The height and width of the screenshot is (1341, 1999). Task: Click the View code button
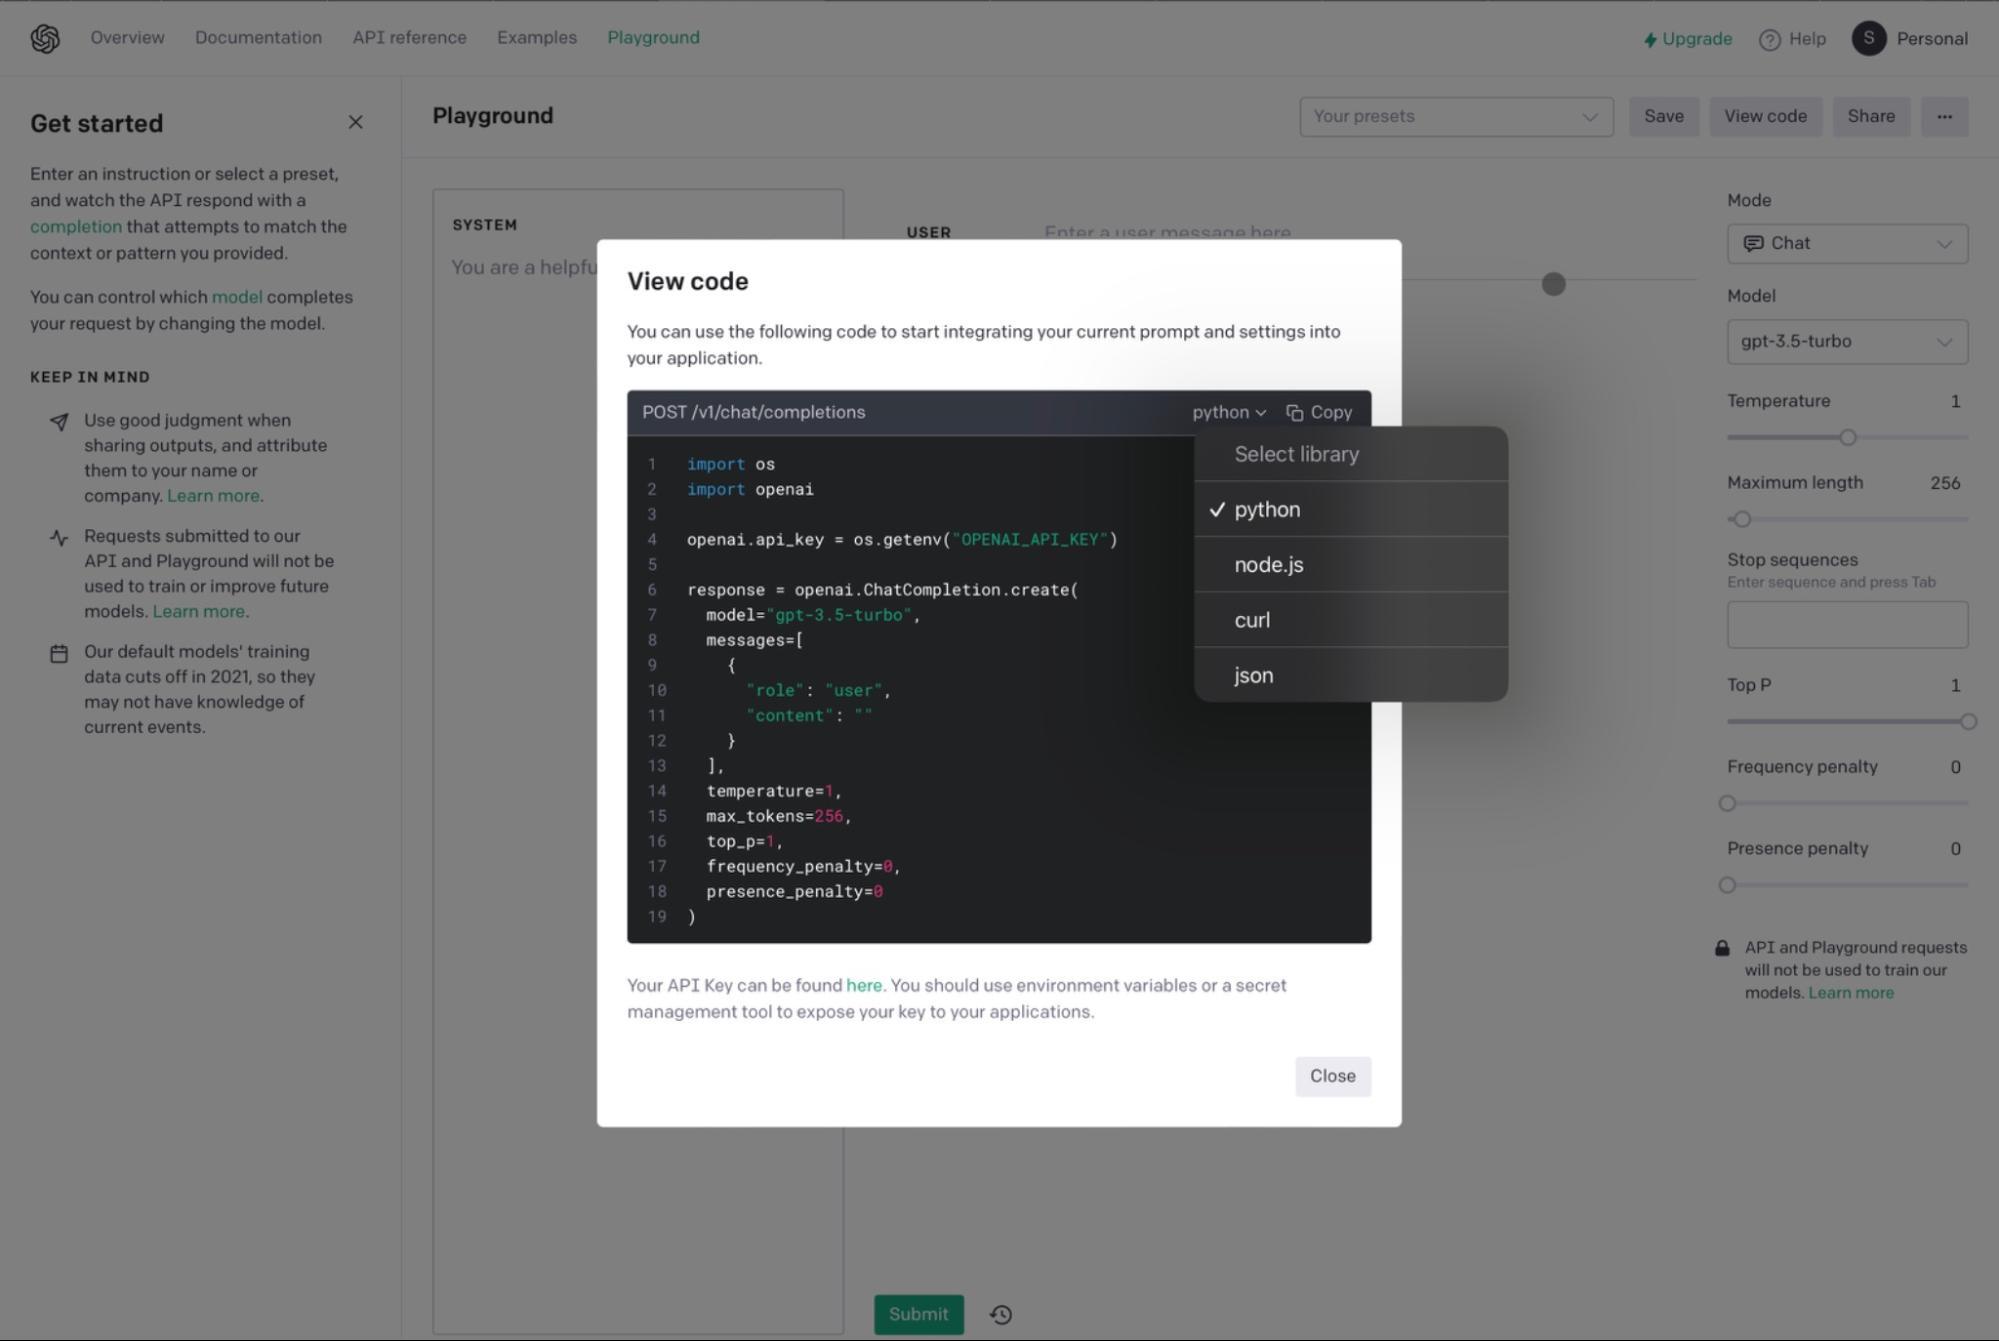[1764, 116]
